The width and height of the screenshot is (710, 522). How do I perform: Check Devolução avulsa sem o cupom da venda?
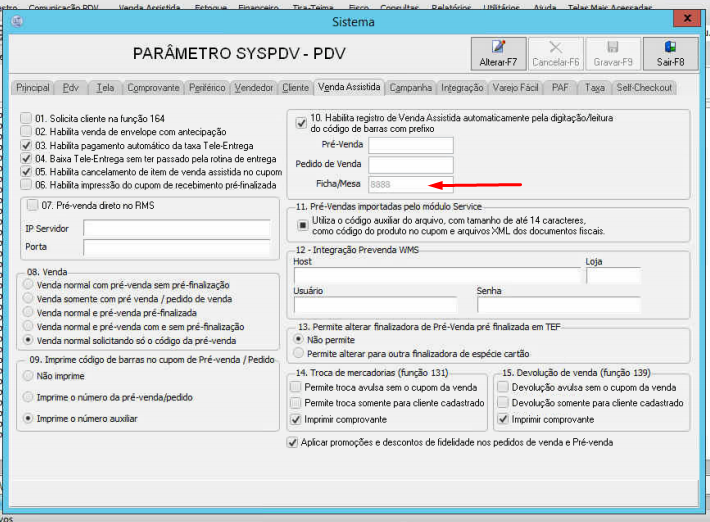(502, 387)
